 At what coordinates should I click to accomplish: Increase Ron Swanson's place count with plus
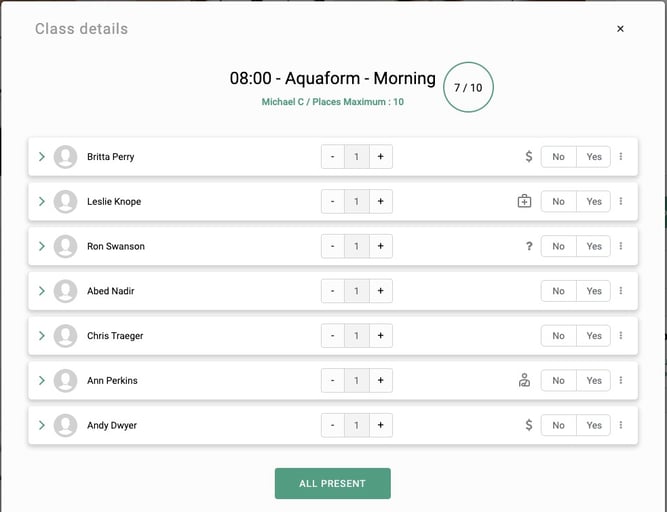tap(380, 246)
